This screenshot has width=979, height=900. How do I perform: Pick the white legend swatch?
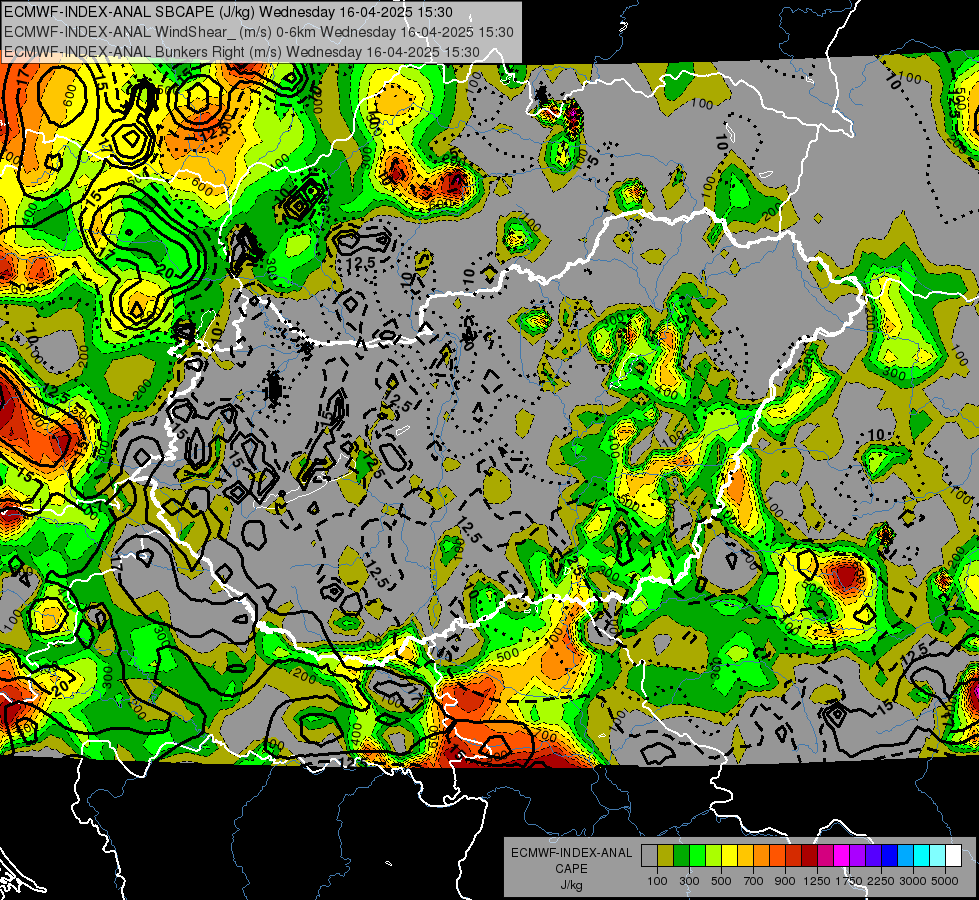coord(953,856)
